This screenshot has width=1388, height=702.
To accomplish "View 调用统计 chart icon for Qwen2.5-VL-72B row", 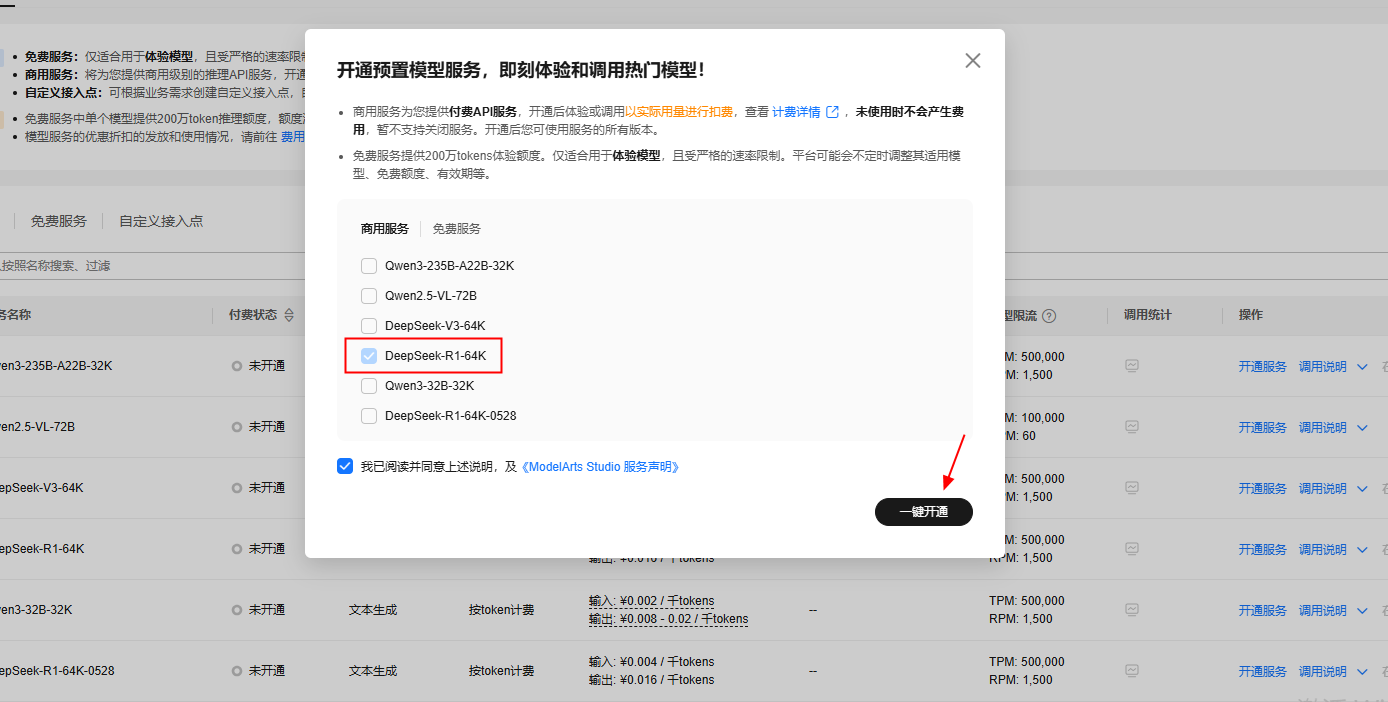I will click(x=1132, y=426).
